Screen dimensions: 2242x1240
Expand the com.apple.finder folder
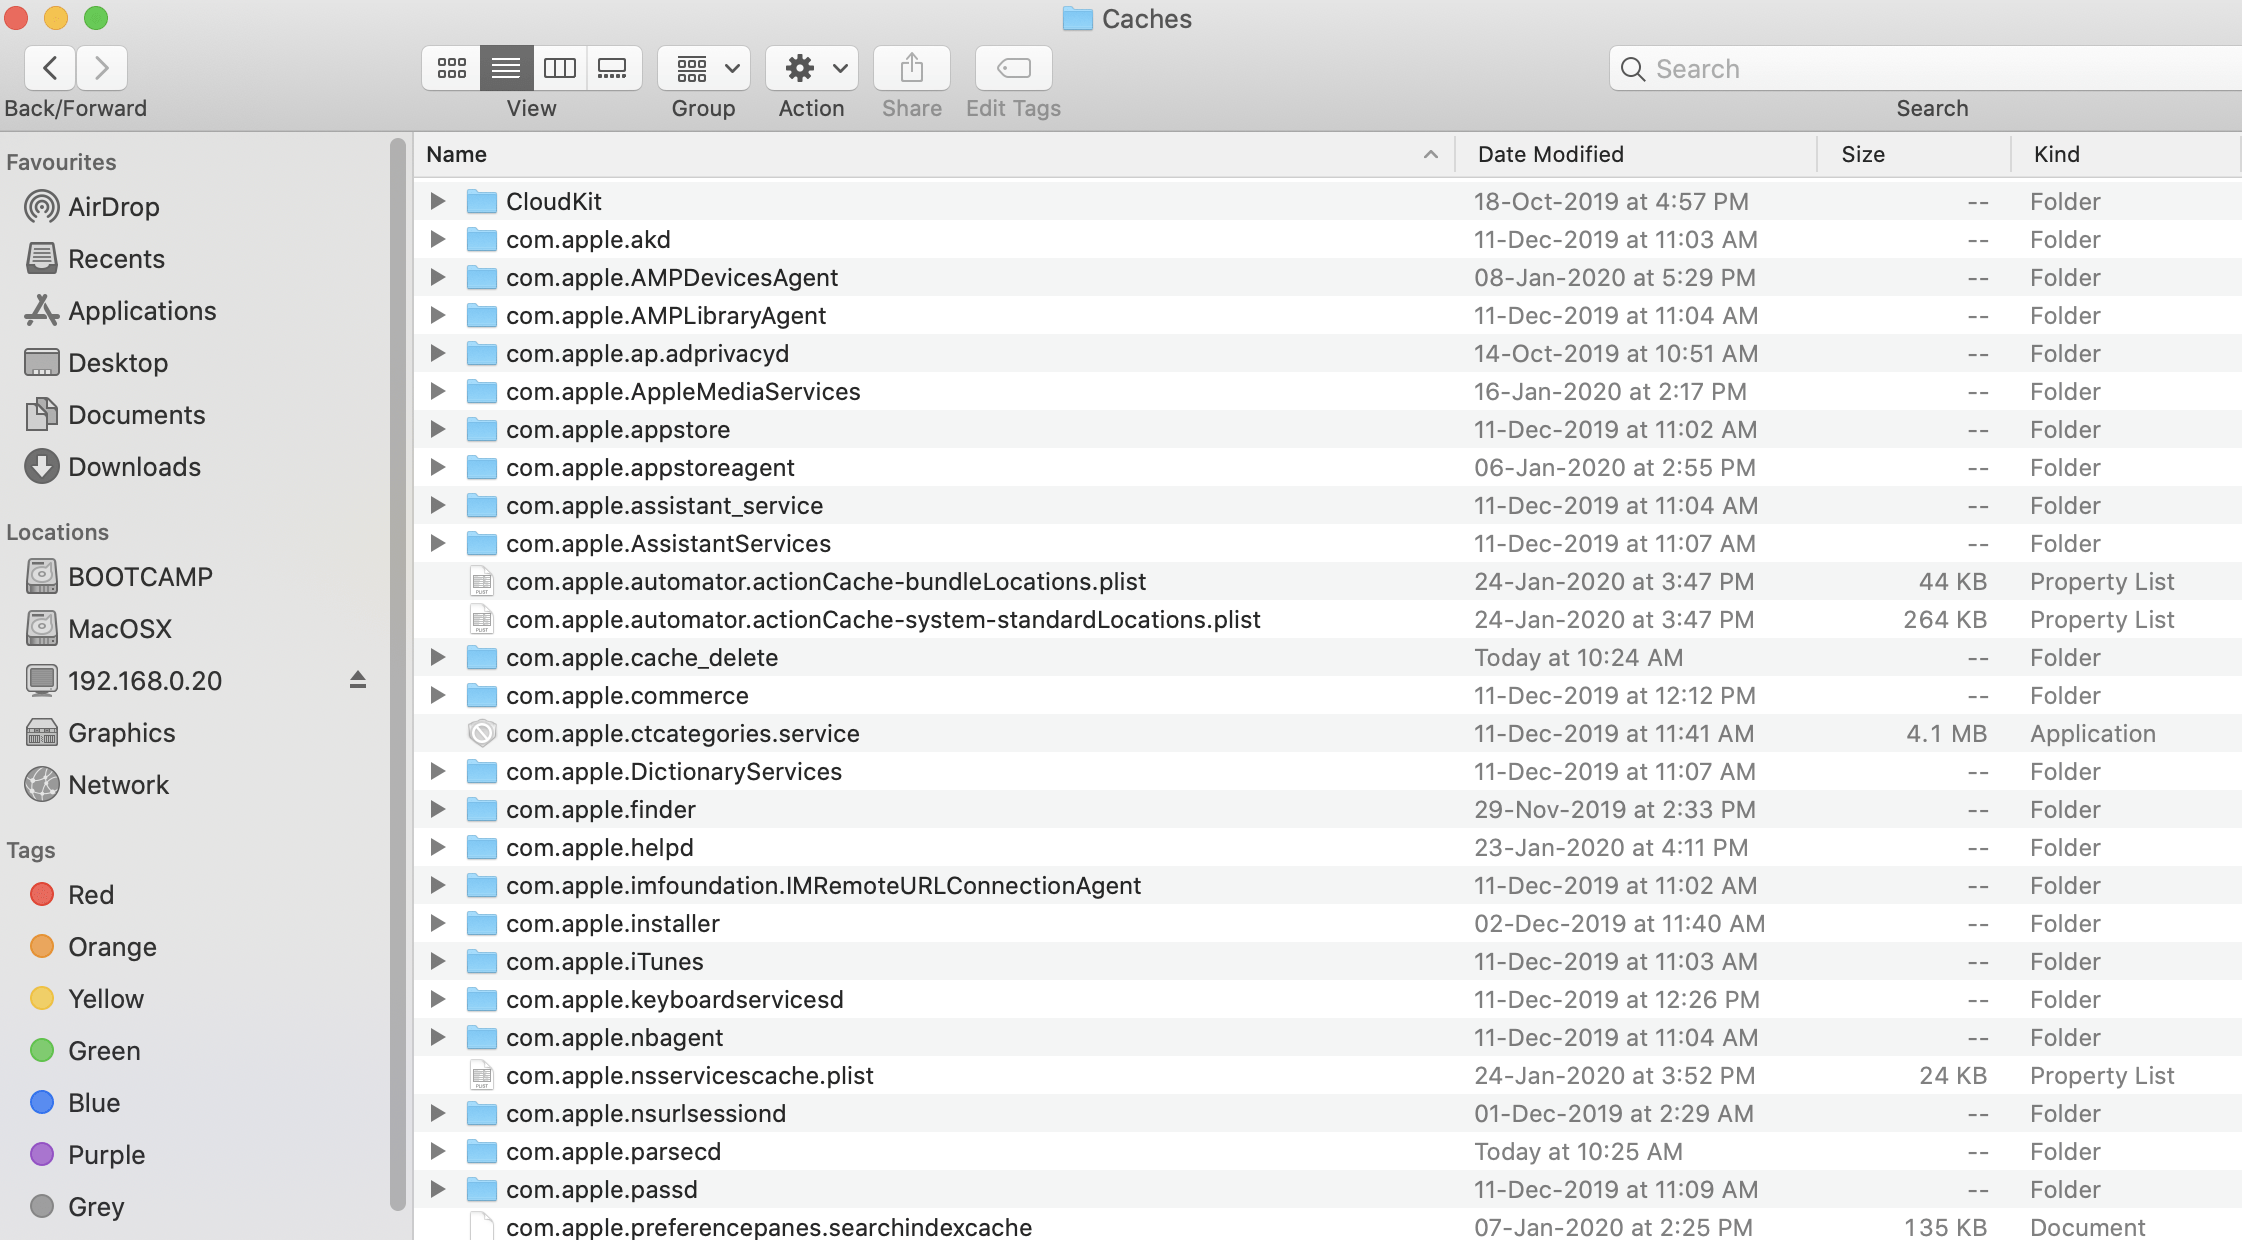click(437, 809)
